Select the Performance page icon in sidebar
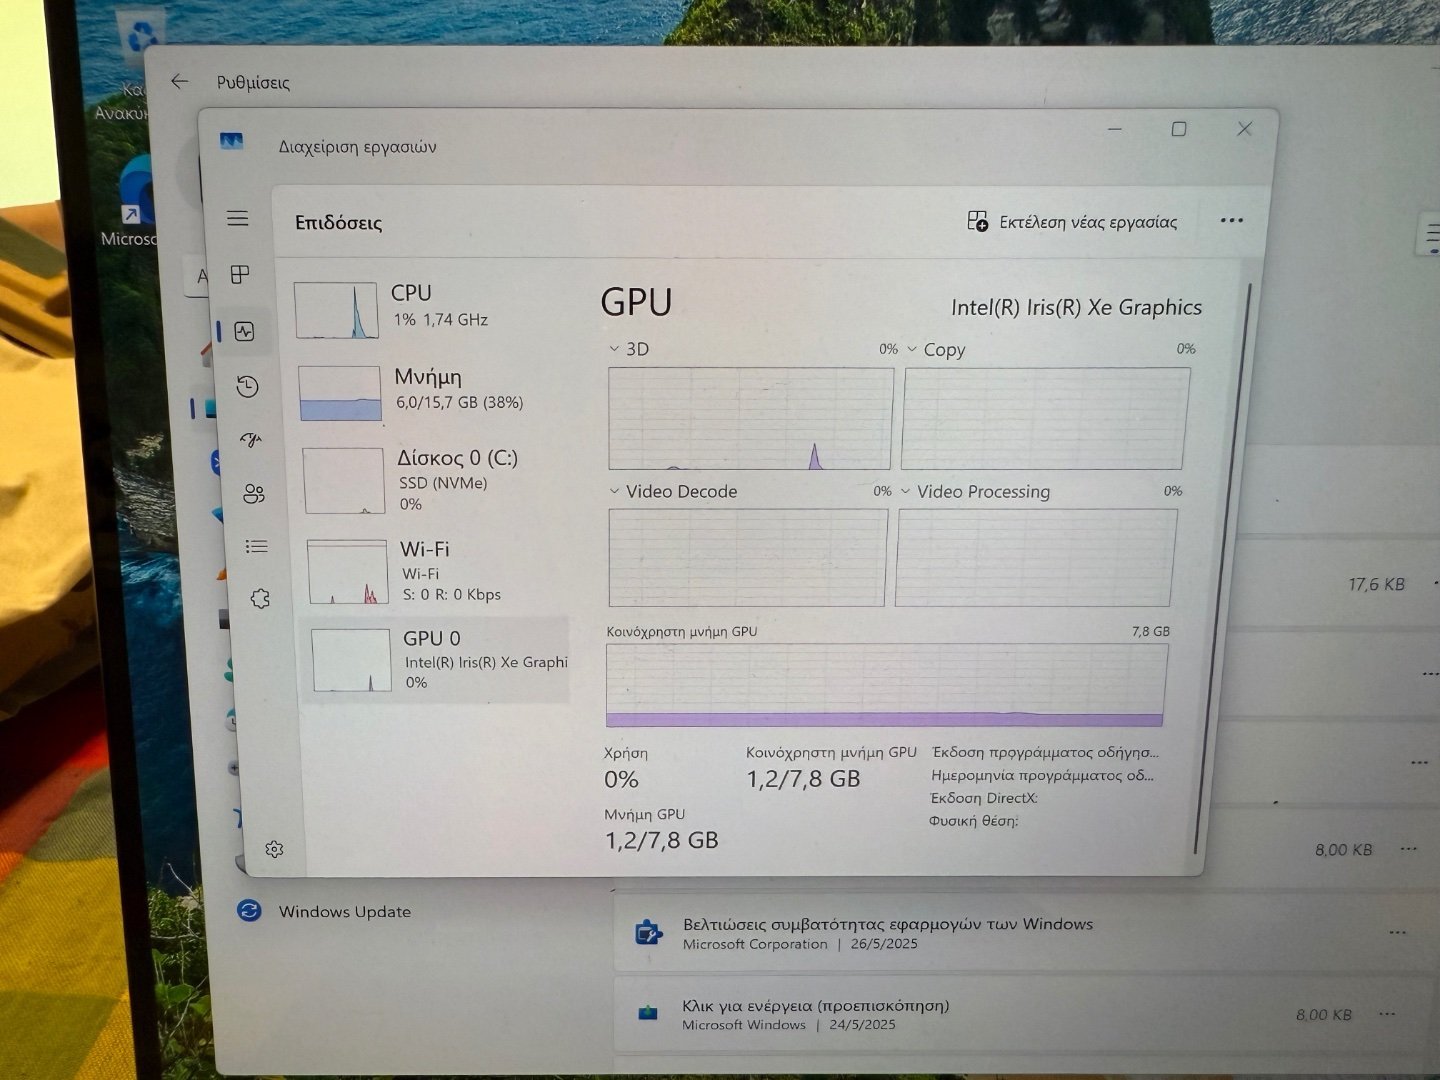The height and width of the screenshot is (1080, 1440). 244,331
